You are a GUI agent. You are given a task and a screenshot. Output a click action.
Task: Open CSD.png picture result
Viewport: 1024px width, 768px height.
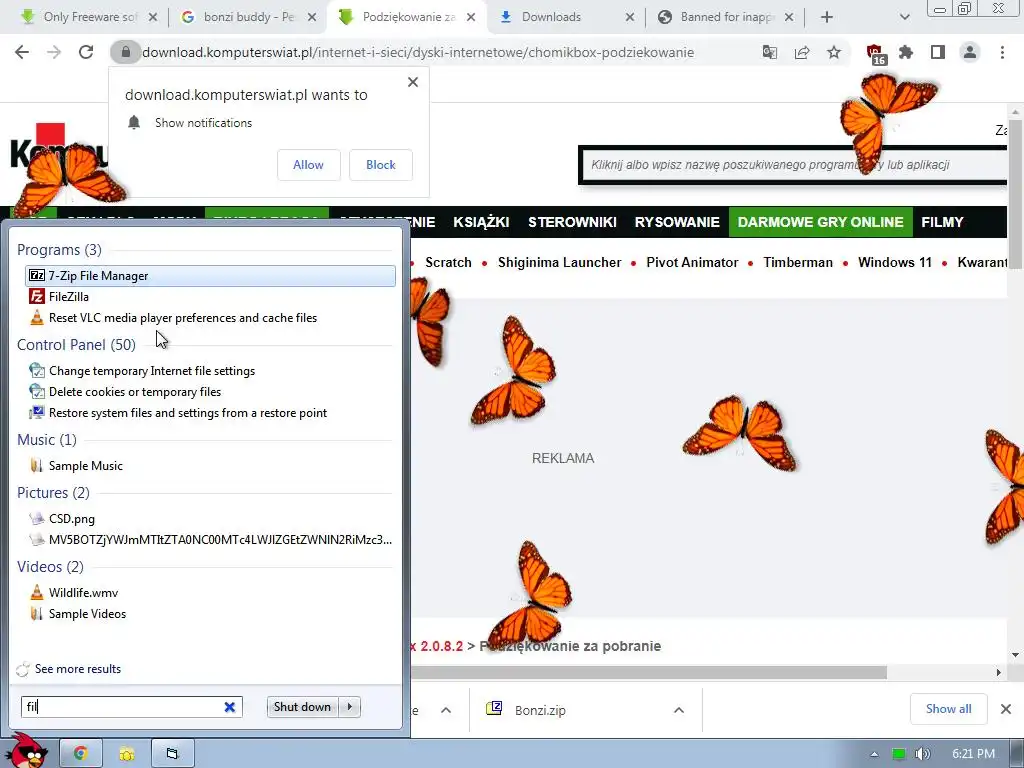(x=210, y=518)
